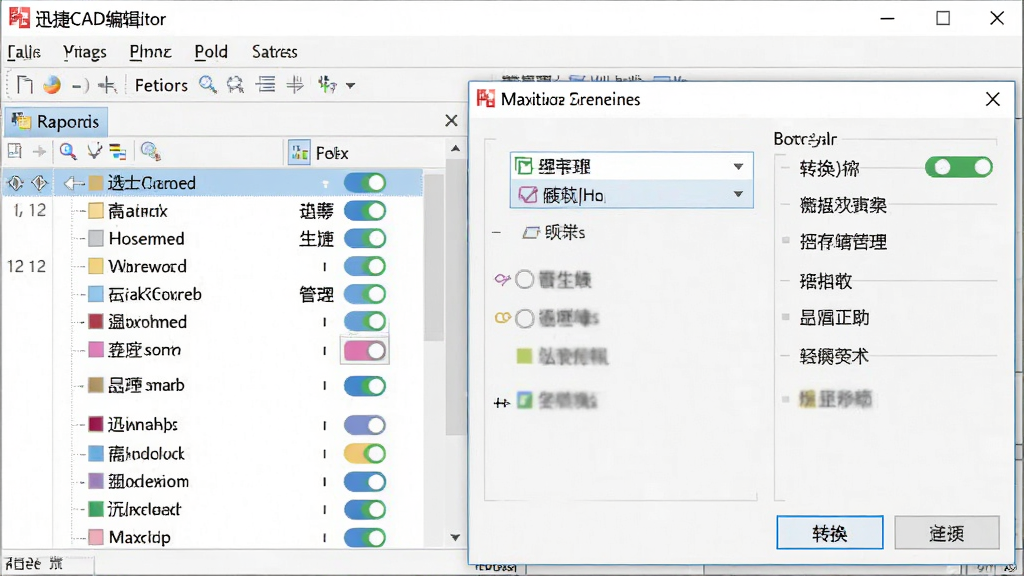Viewport: 1024px width, 576px height.
Task: Select the radio button next to the orange link icon
Action: (x=524, y=319)
